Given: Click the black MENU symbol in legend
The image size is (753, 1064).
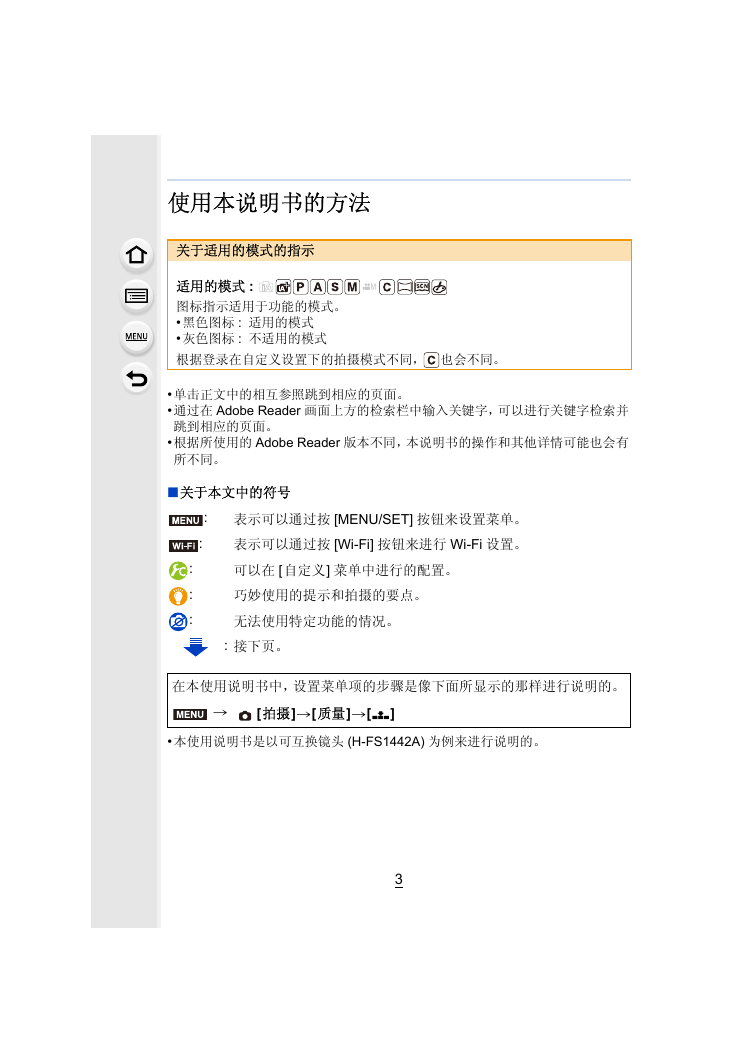Looking at the screenshot, I should 185,520.
